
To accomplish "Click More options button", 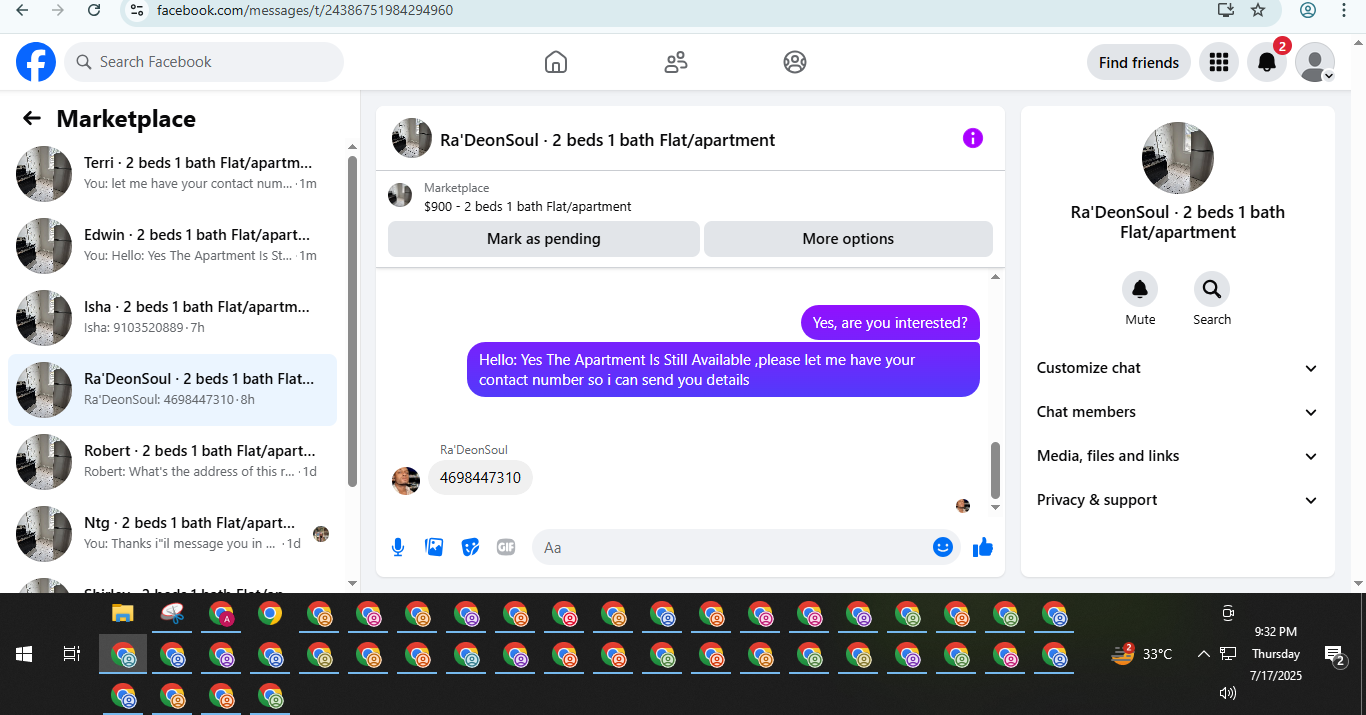I will pos(848,239).
